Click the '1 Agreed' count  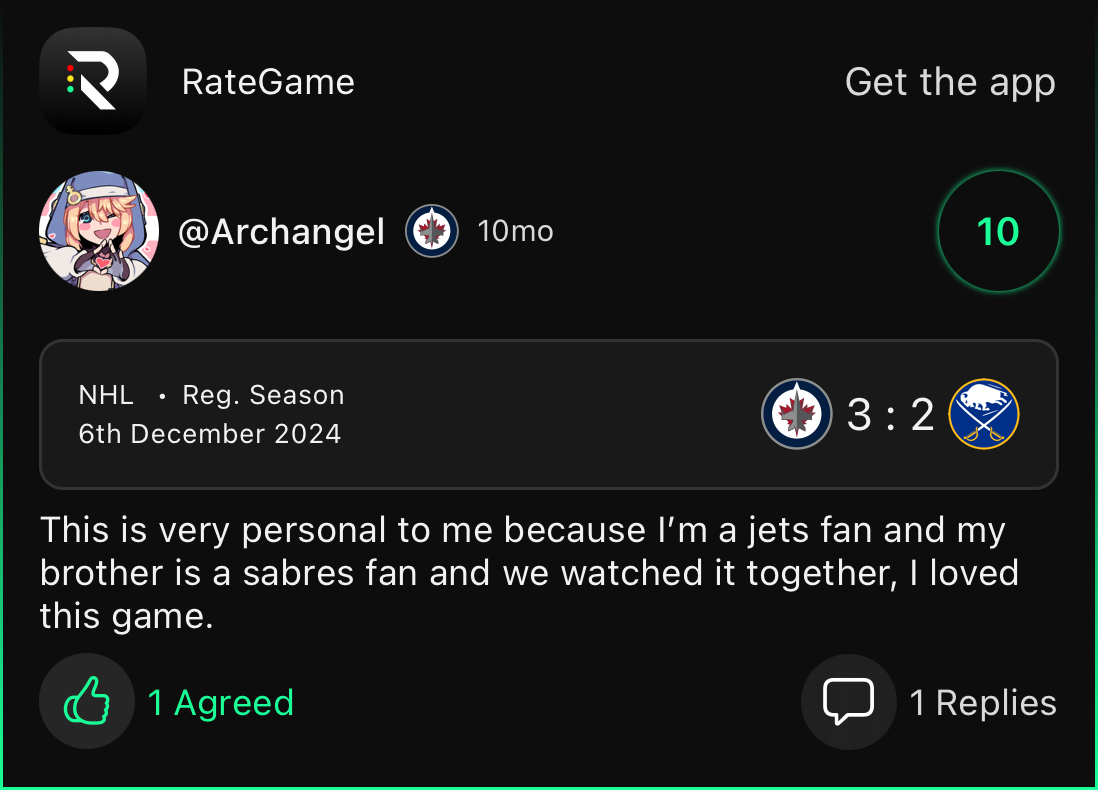point(220,703)
